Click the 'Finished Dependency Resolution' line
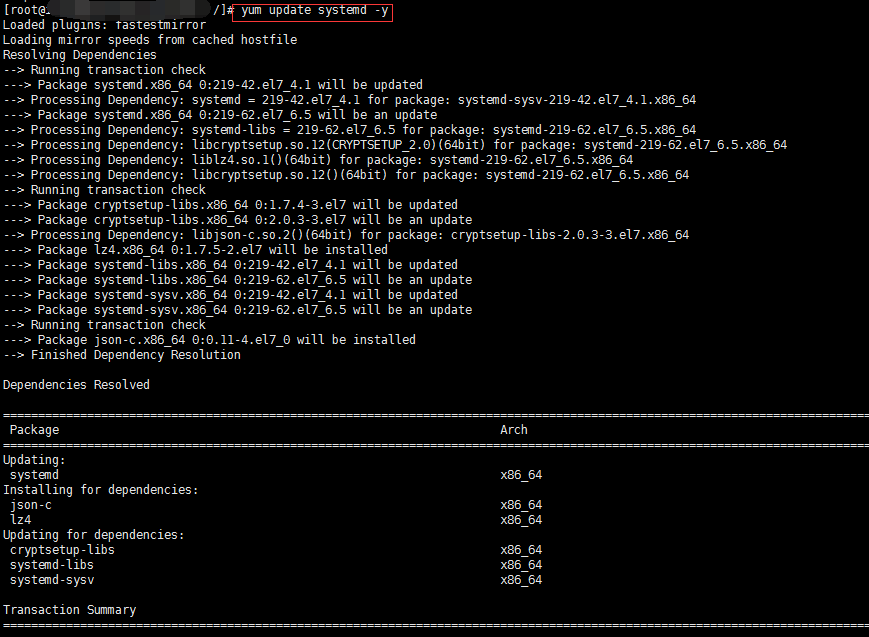The height and width of the screenshot is (637, 869). point(135,355)
